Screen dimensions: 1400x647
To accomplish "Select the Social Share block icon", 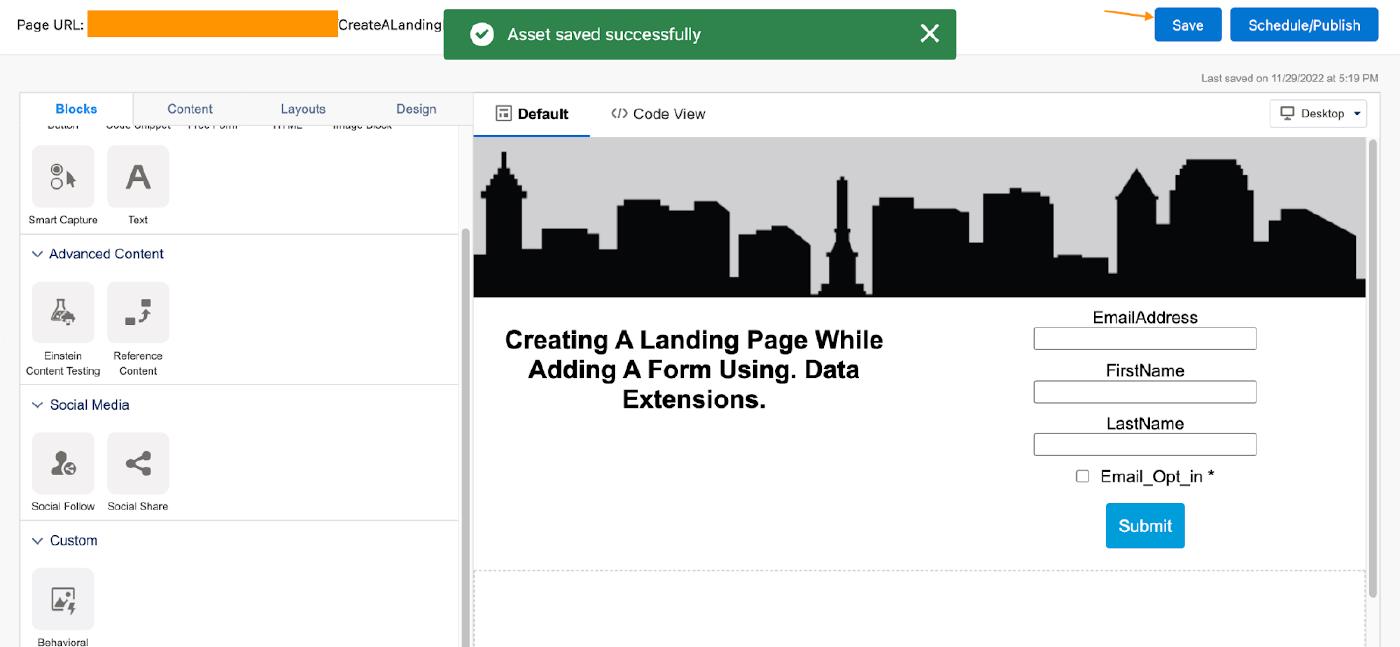I will tap(138, 464).
